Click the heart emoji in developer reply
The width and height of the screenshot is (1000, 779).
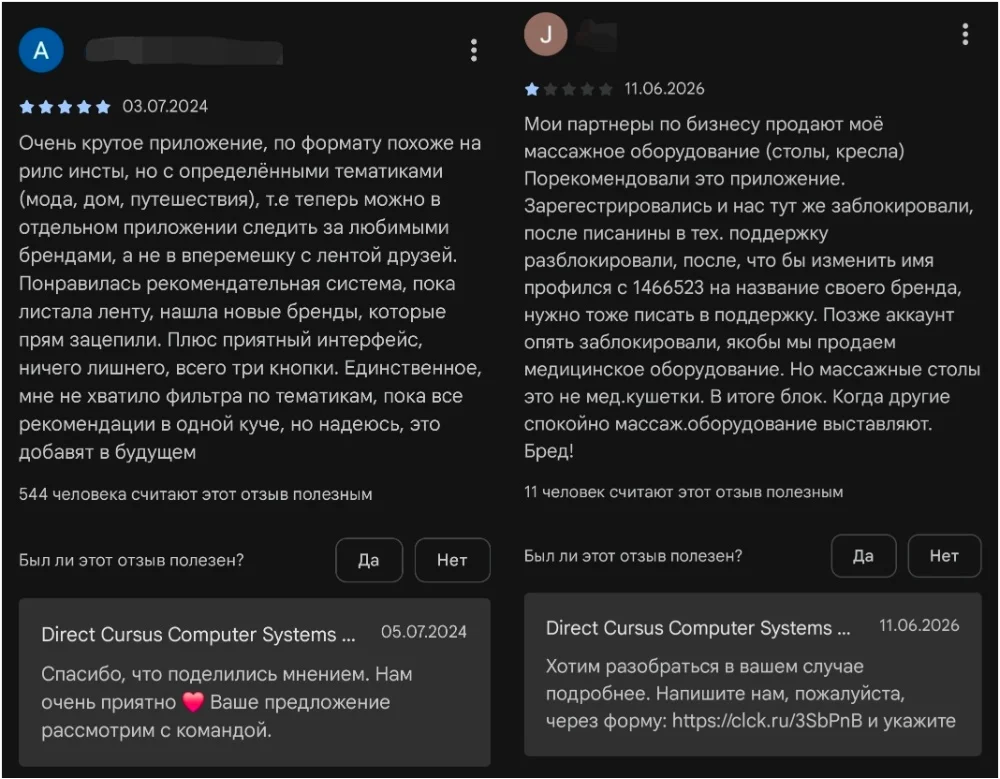click(193, 702)
